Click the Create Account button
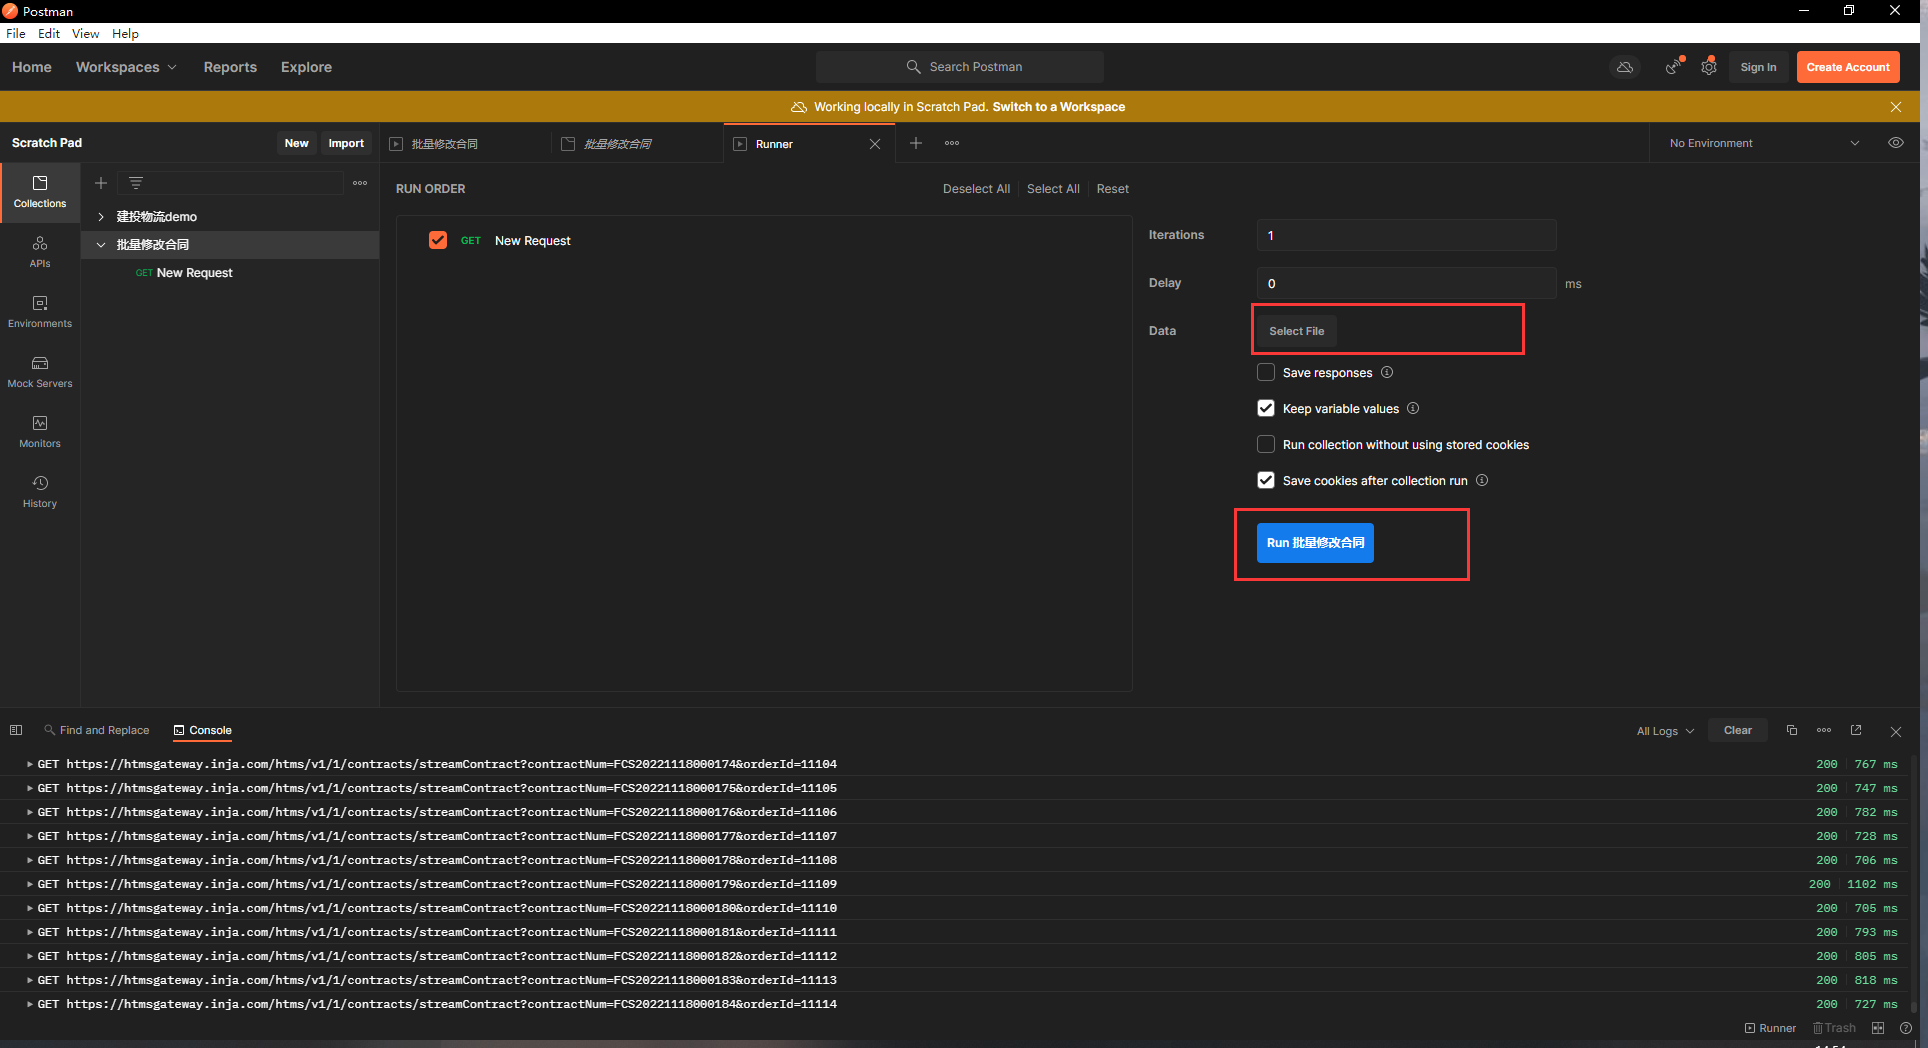 click(x=1848, y=67)
